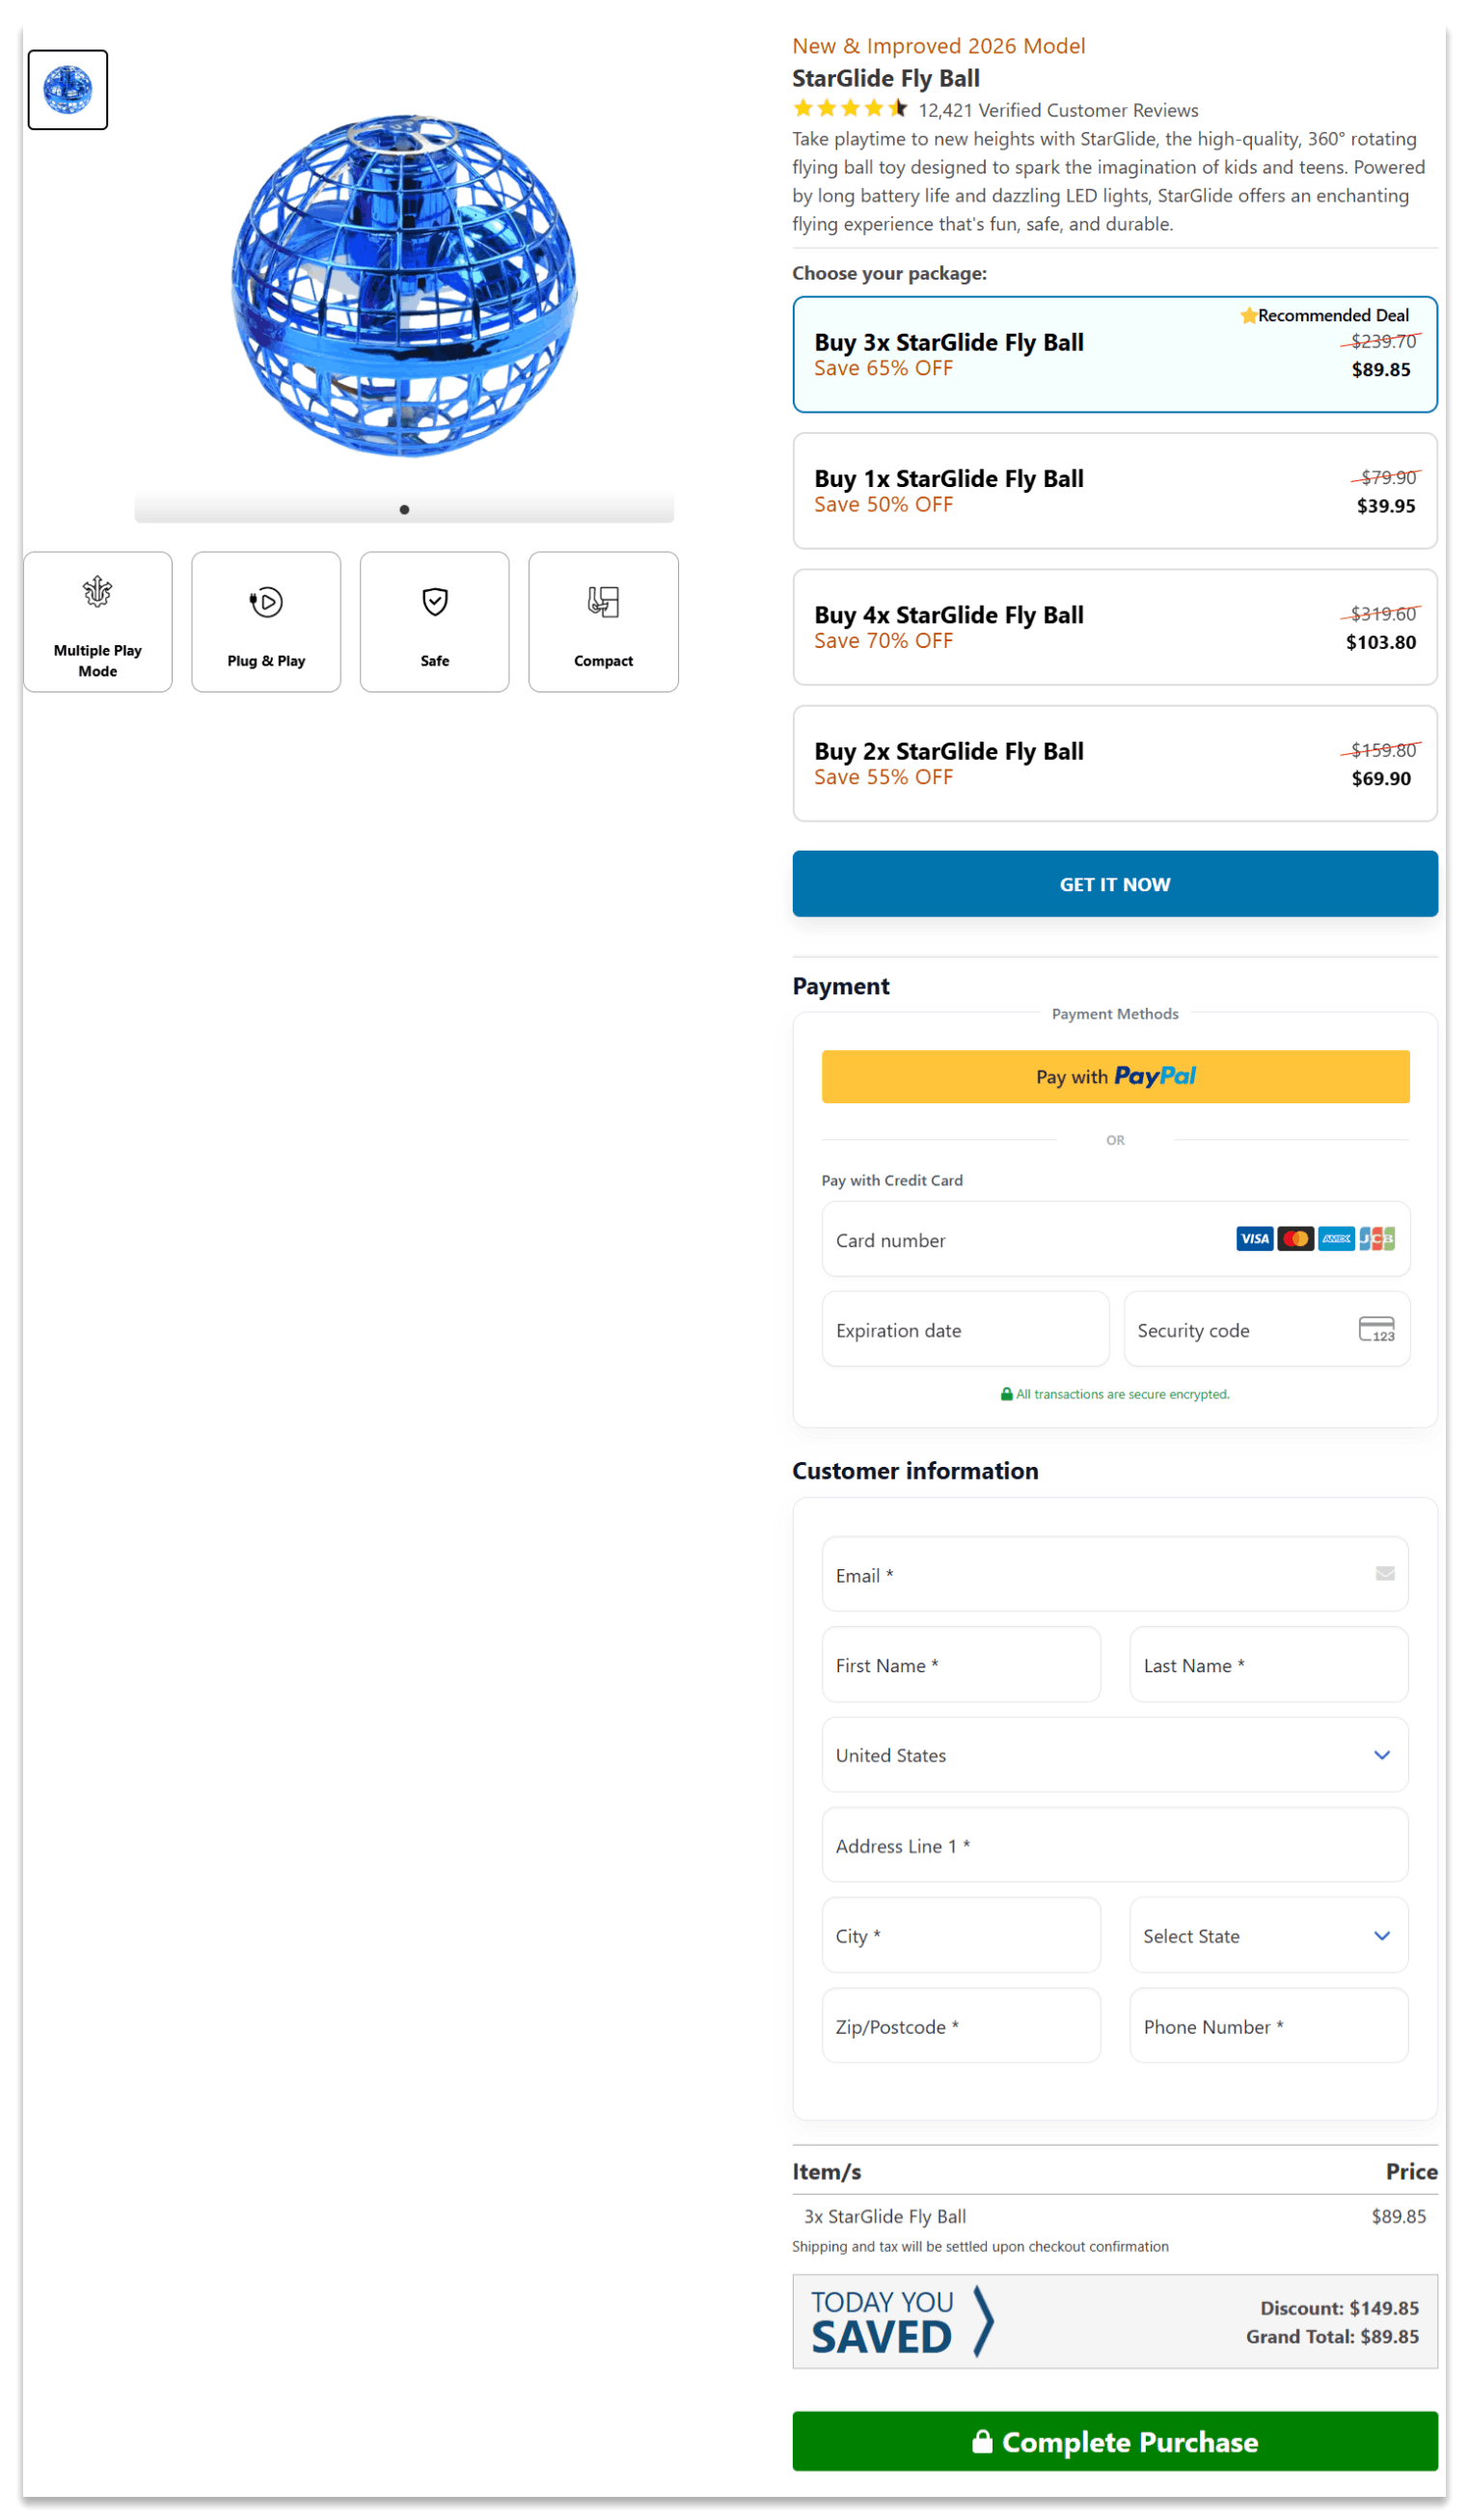Viewport: 1469px width, 2520px height.
Task: Click the $69.90 price
Action: (1381, 779)
